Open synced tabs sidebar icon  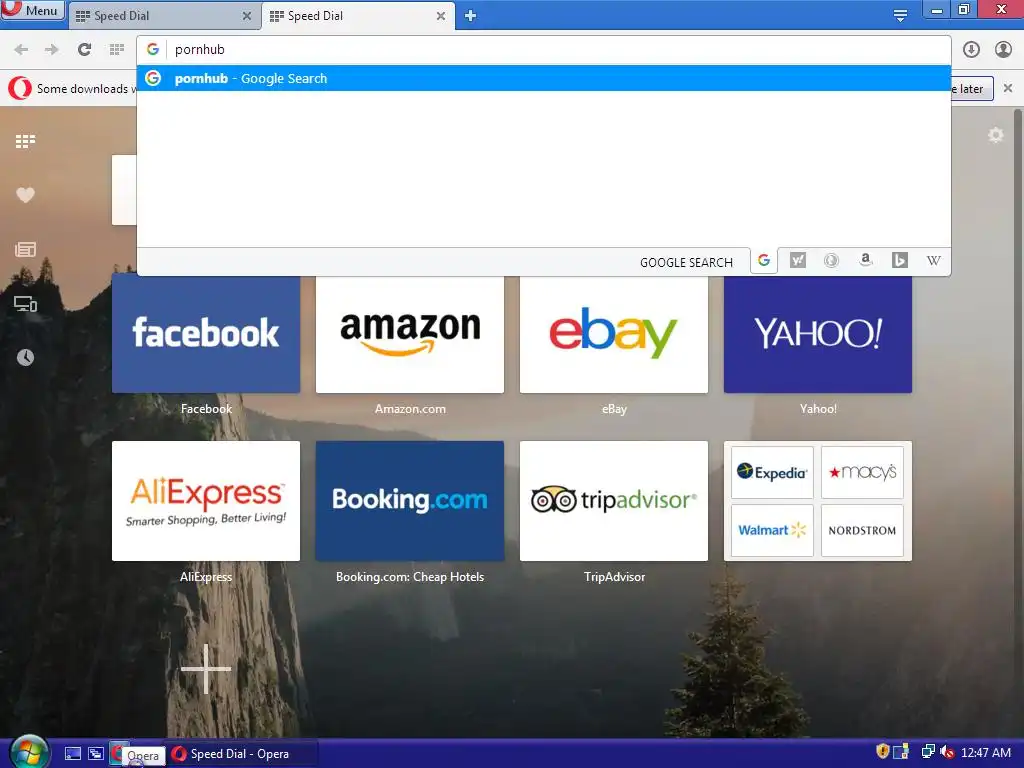pyautogui.click(x=25, y=304)
